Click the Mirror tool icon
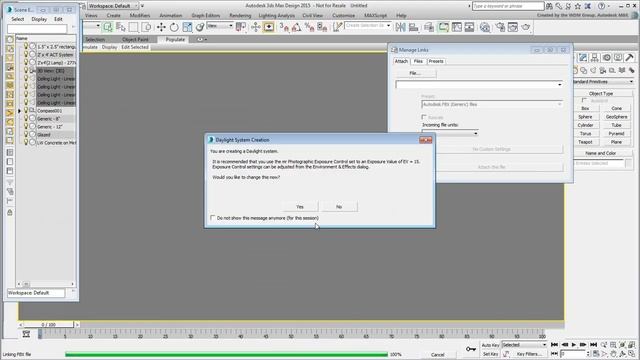640x360 pixels. tap(400, 27)
